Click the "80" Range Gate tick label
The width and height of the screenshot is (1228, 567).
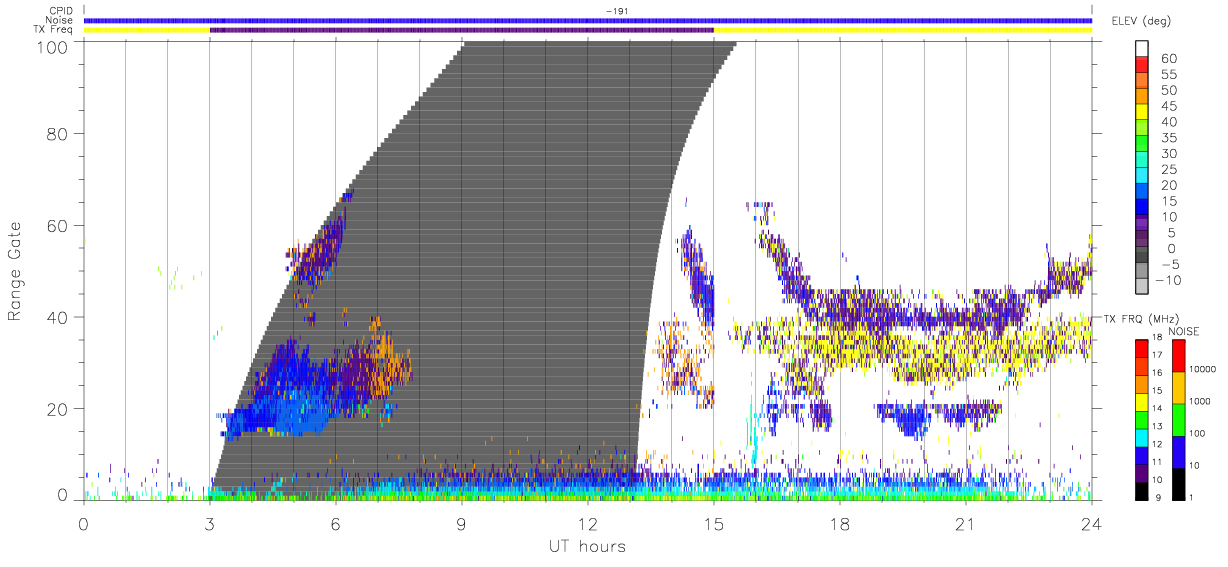pos(59,134)
